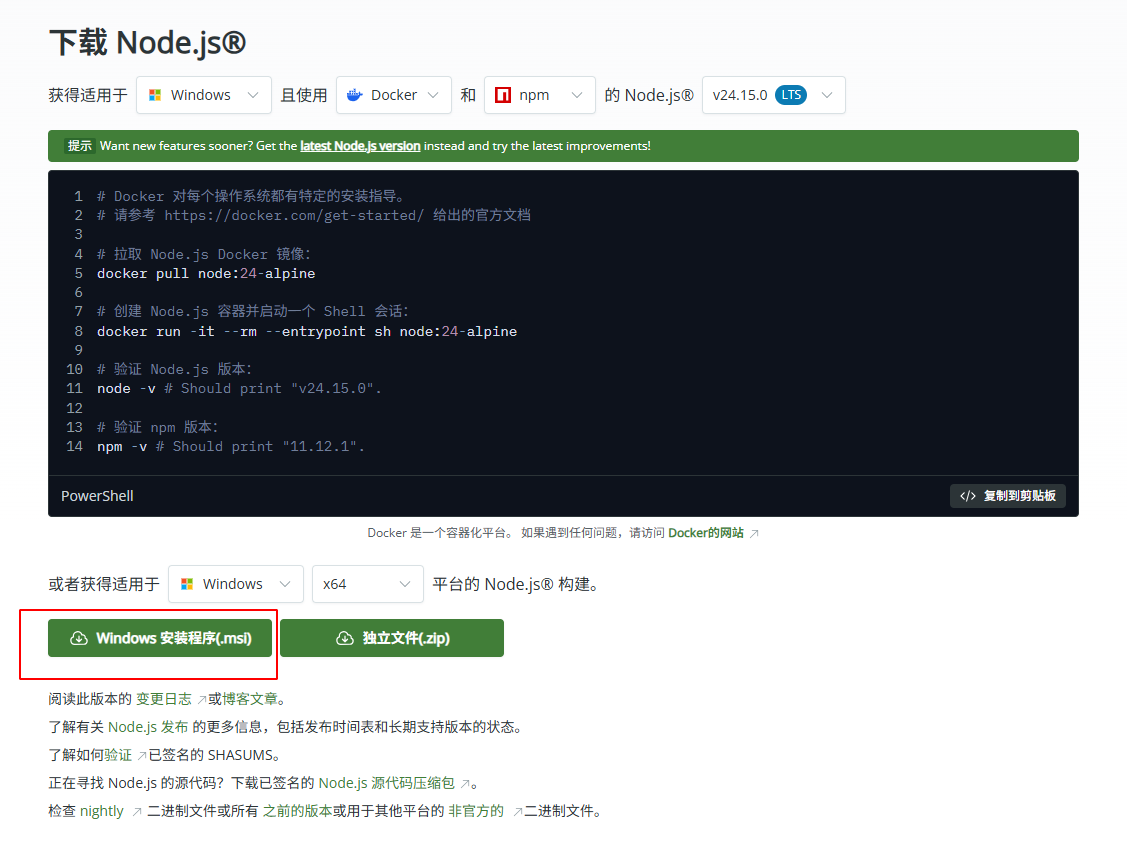Click the external arrow icon after Docker的网站

(754, 534)
